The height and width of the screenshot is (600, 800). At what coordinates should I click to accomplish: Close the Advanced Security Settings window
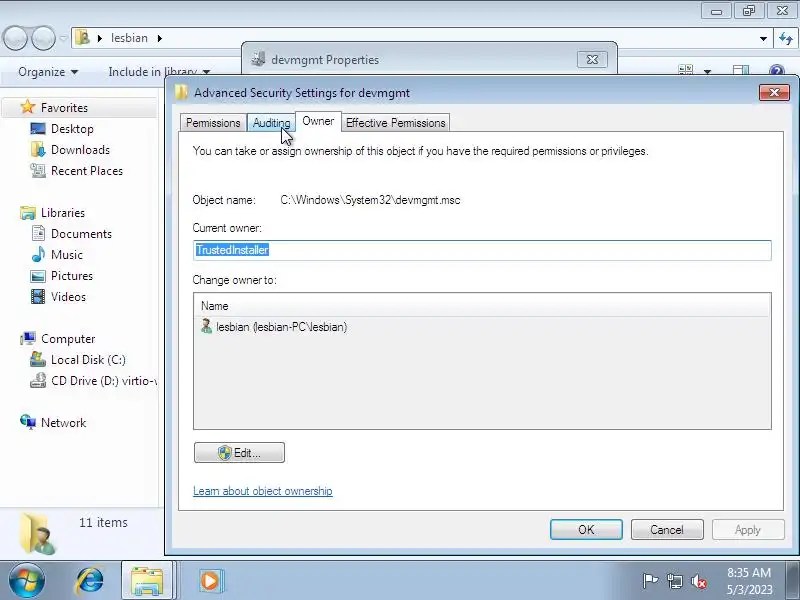point(774,92)
